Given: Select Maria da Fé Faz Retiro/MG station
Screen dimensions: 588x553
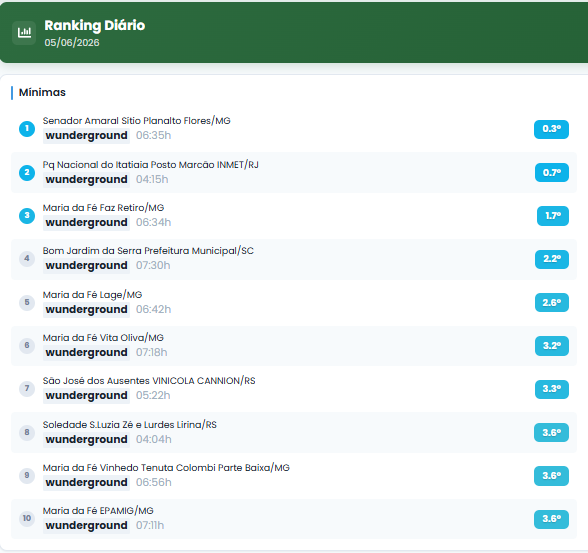Looking at the screenshot, I should tap(104, 208).
